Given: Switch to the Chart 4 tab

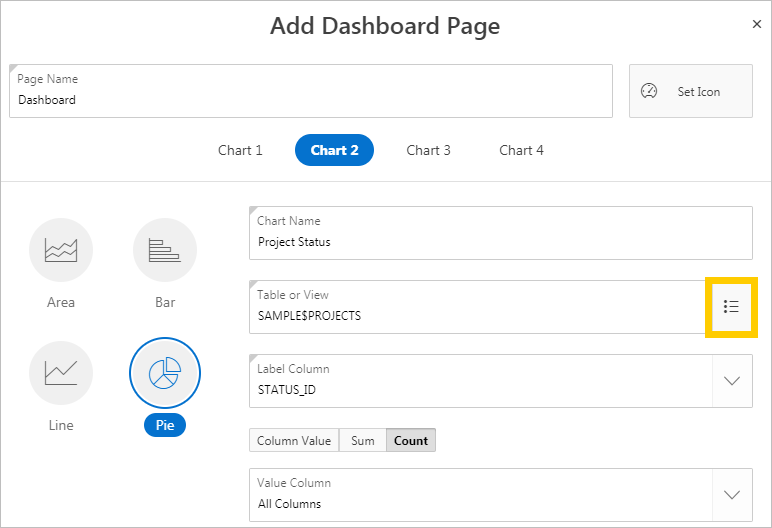Looking at the screenshot, I should tap(521, 150).
